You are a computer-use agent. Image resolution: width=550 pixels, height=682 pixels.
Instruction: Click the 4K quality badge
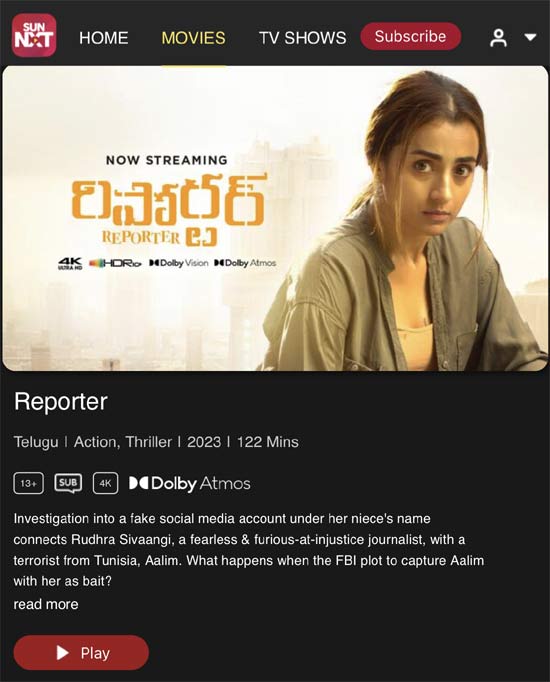[x=105, y=483]
